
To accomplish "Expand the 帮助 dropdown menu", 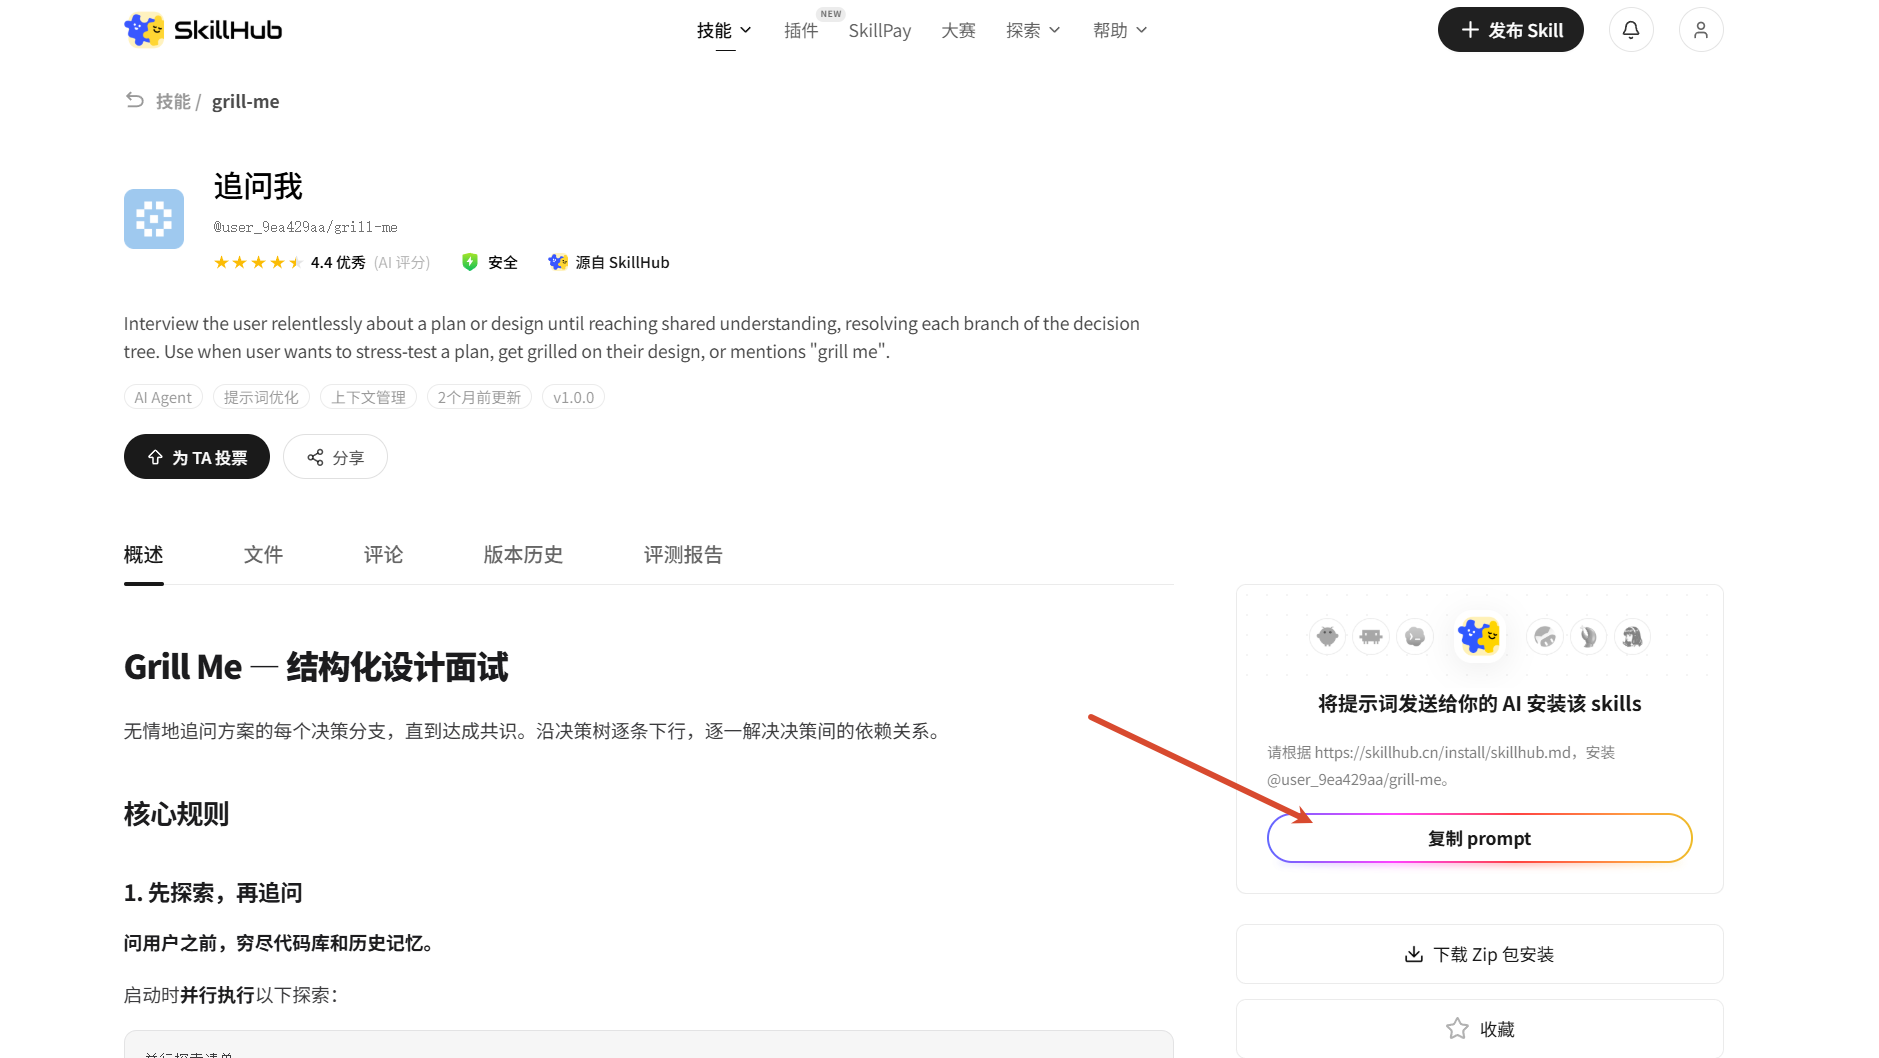I will pos(1120,30).
